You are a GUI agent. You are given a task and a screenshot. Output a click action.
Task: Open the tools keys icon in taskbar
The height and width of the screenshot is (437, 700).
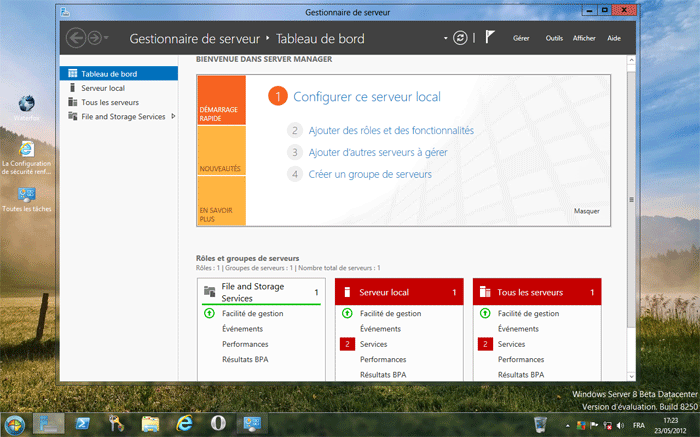click(117, 424)
